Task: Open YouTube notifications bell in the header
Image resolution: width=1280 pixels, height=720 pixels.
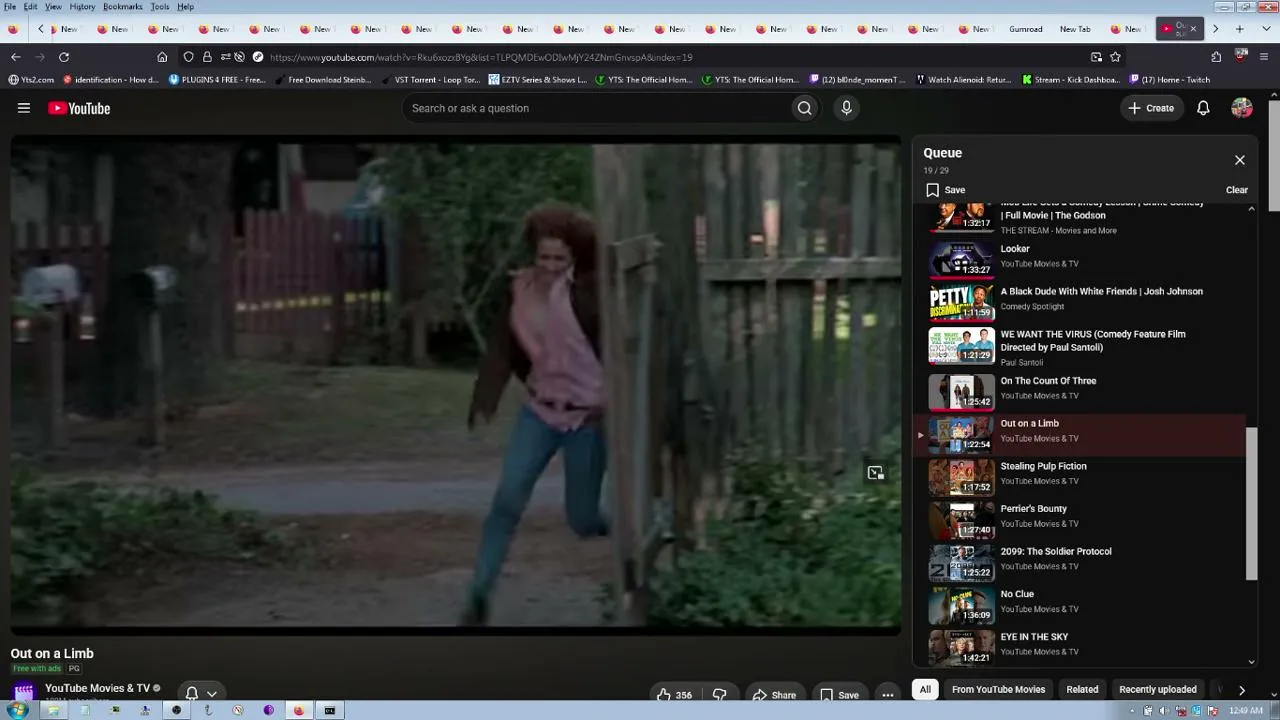Action: [x=1203, y=108]
